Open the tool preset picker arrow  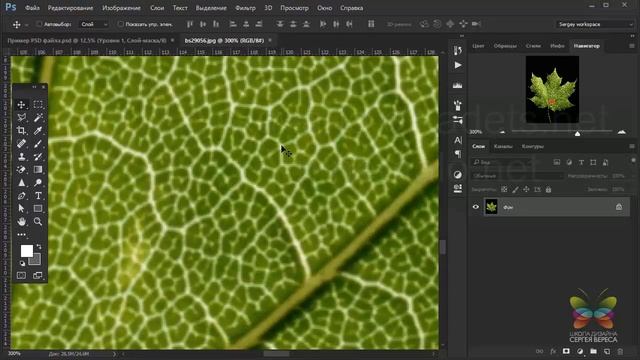(x=27, y=25)
